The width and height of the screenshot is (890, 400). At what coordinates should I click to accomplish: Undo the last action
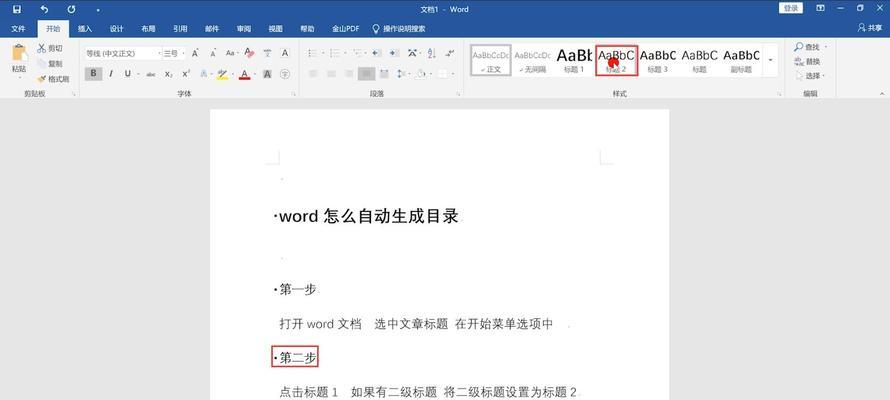coord(44,9)
